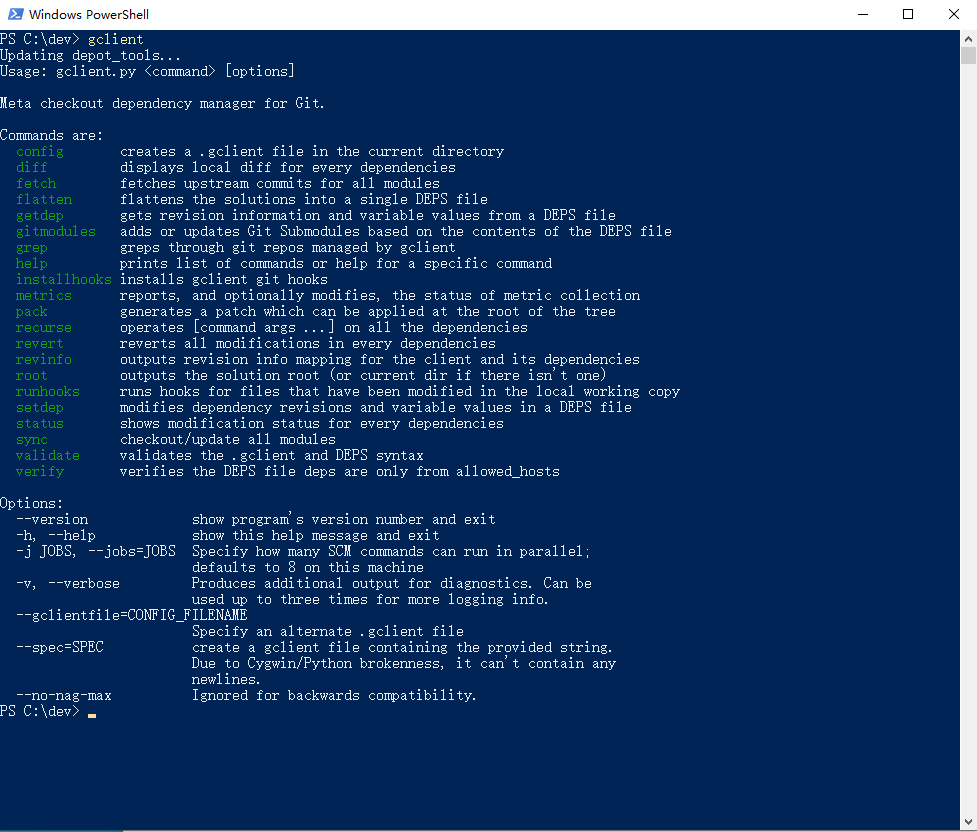This screenshot has height=832, width=977.
Task: Click 'show this help message and exit' text
Action: point(316,536)
